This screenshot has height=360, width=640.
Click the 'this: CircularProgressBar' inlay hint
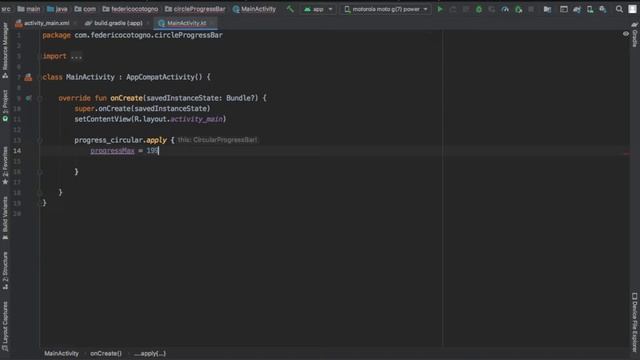[x=218, y=140]
